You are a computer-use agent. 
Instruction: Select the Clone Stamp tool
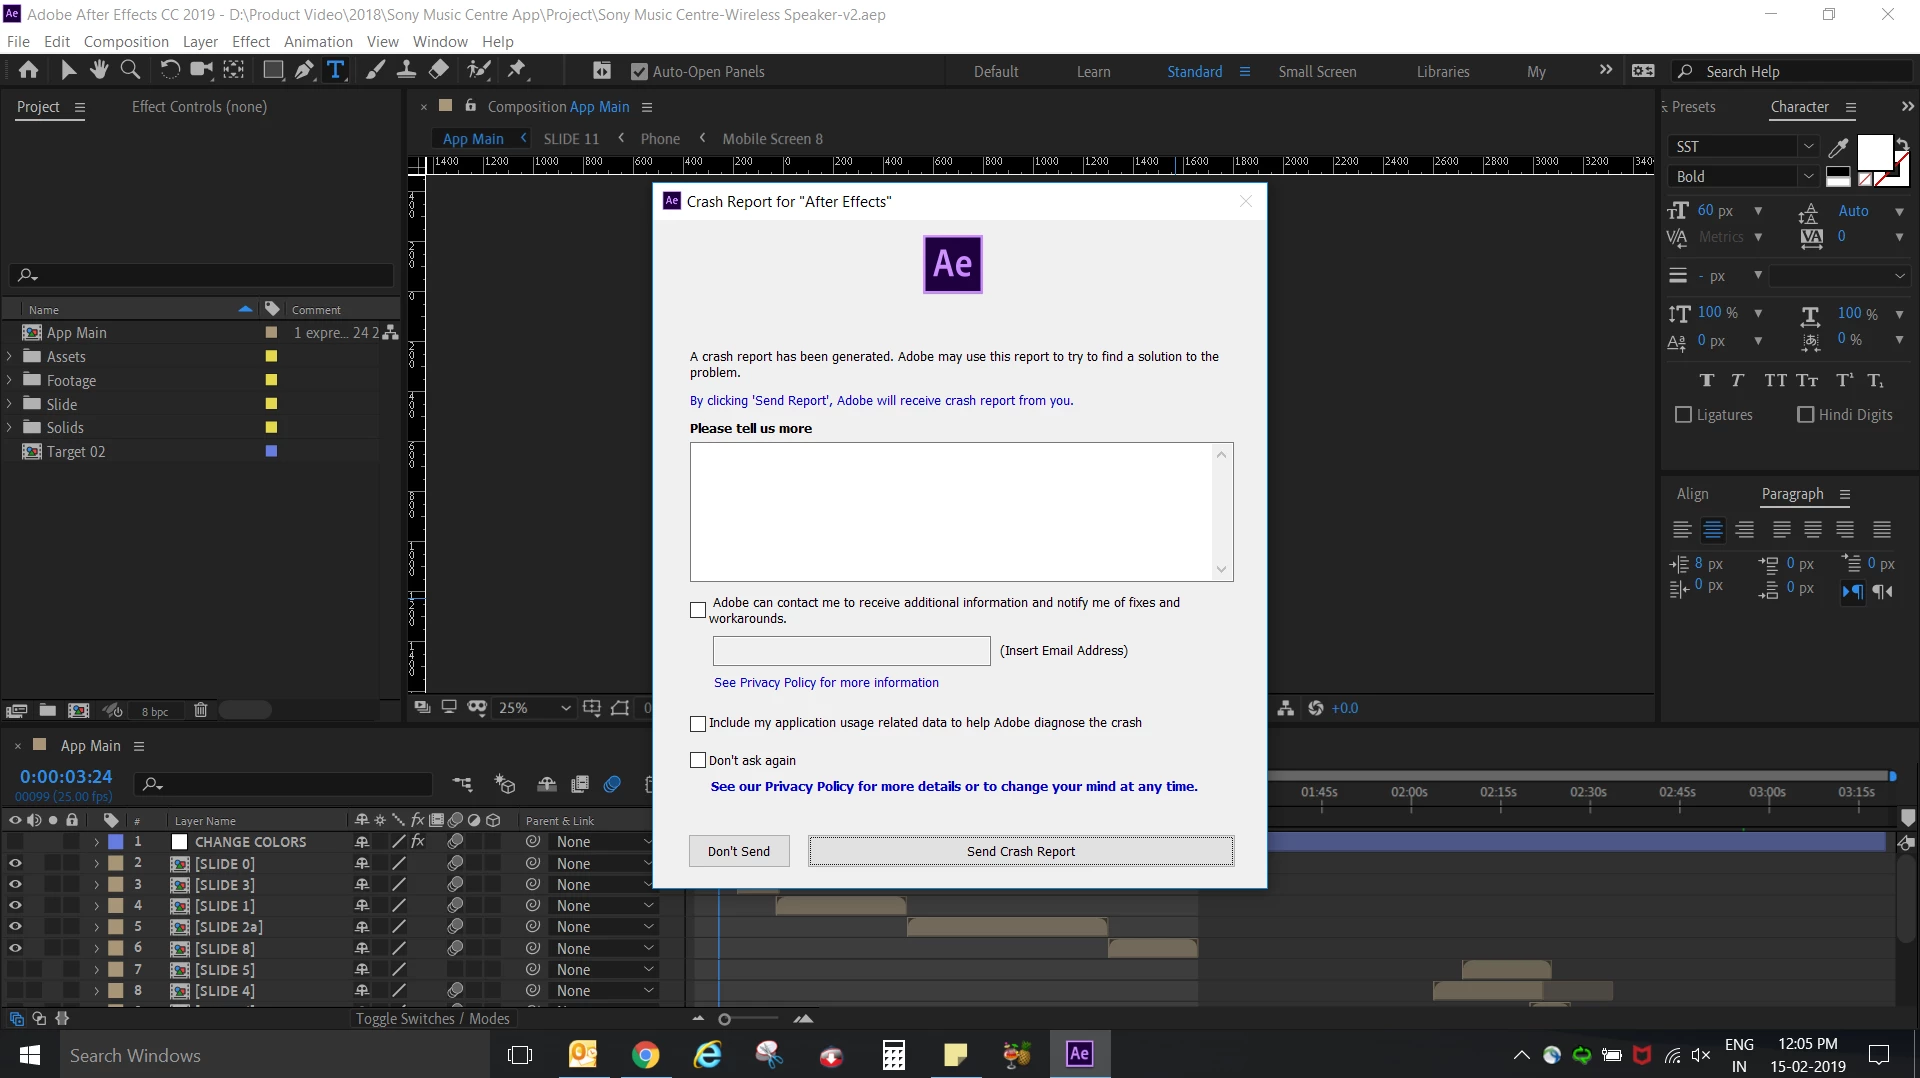pyautogui.click(x=407, y=70)
